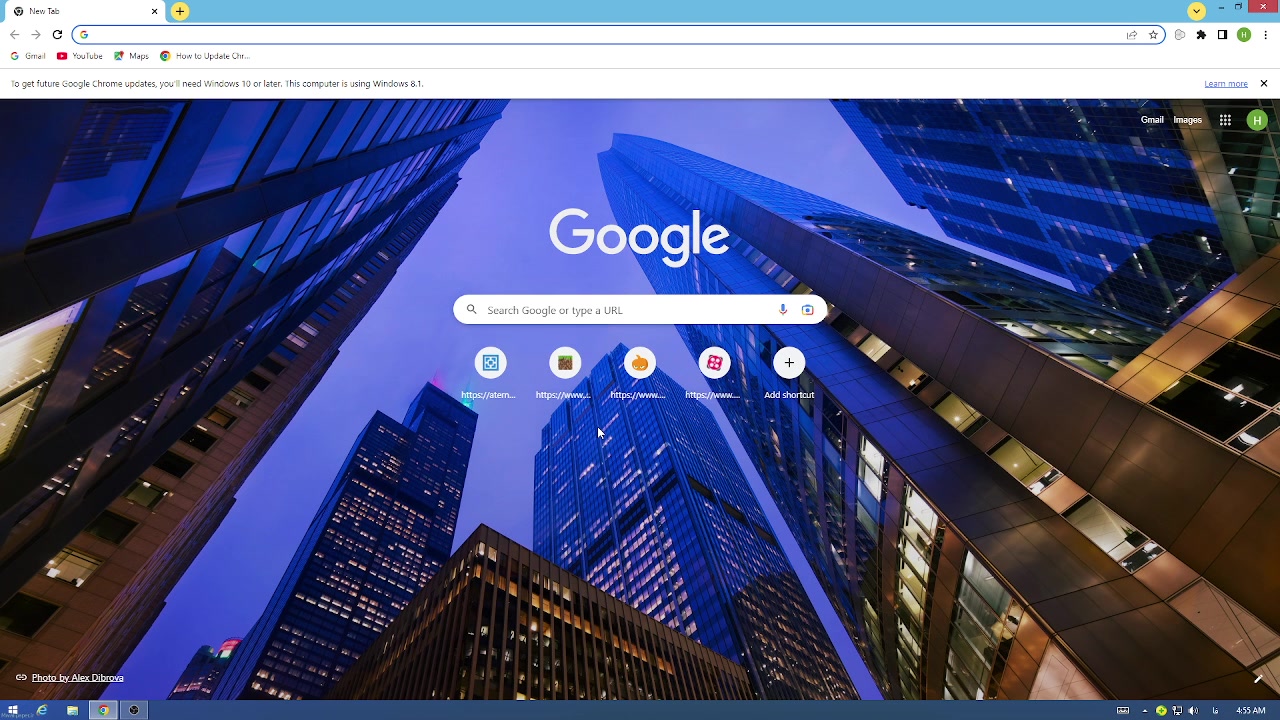Open the pink dice shortcut tile
The image size is (1280, 720).
pyautogui.click(x=714, y=373)
